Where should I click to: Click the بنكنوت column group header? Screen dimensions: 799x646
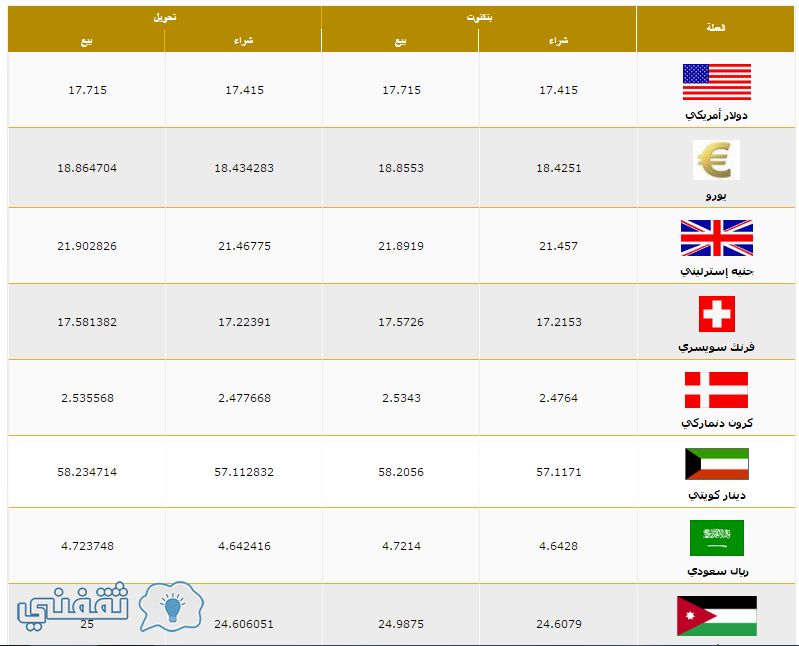(x=479, y=17)
